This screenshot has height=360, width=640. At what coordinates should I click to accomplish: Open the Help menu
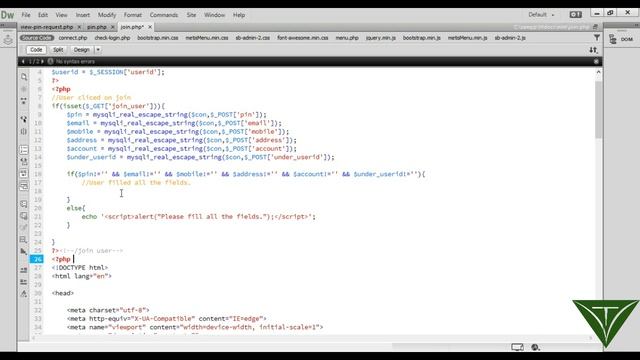point(239,15)
